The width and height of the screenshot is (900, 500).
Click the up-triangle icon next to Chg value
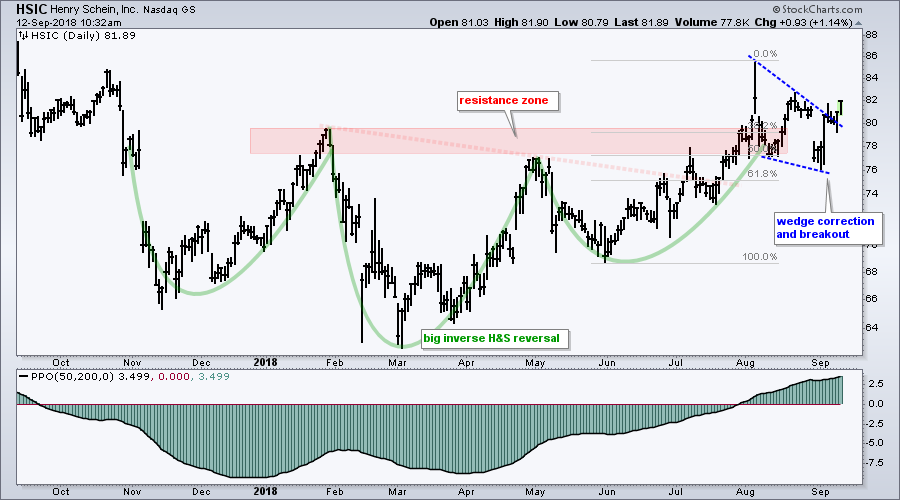click(x=858, y=24)
